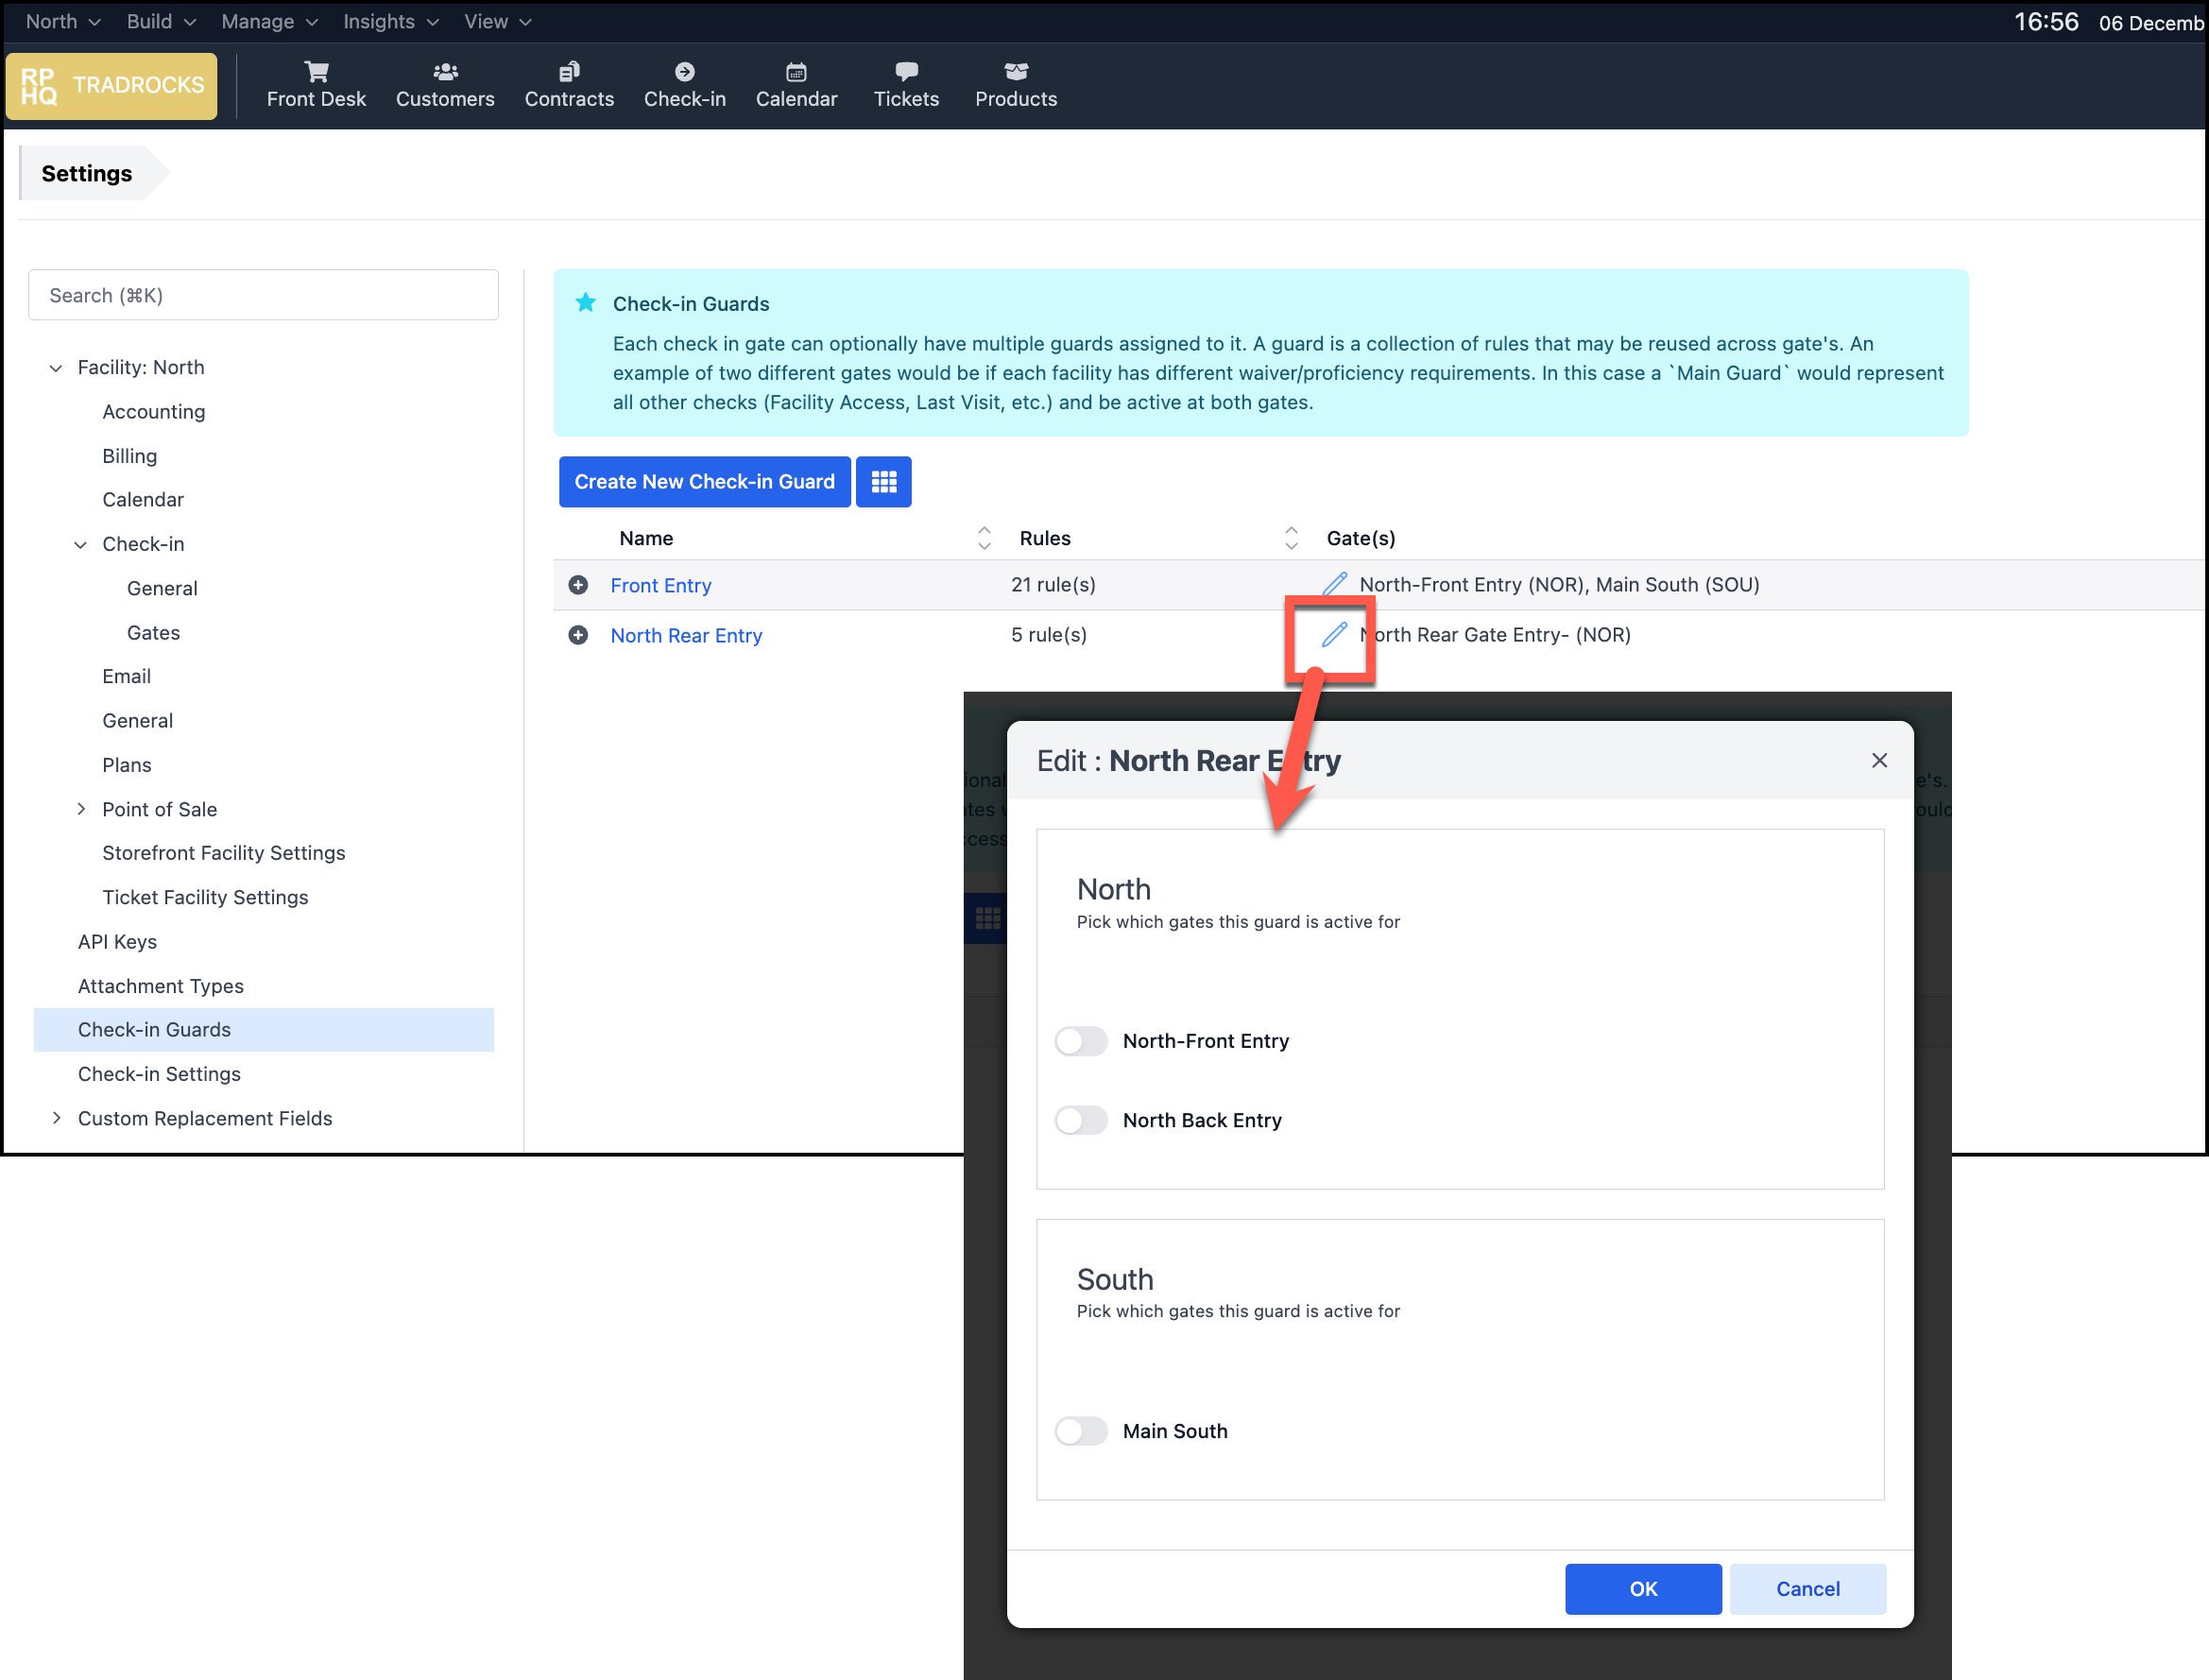This screenshot has width=2209, height=1680.
Task: Expand Custom Replacement Fields section
Action: tap(56, 1118)
